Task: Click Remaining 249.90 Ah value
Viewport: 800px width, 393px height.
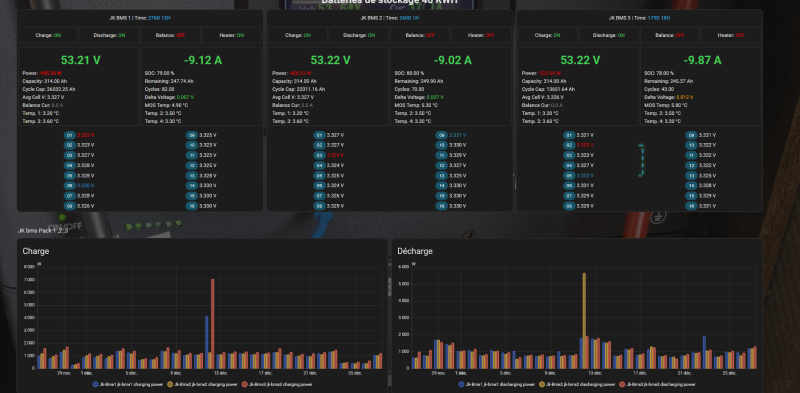Action: click(x=418, y=81)
